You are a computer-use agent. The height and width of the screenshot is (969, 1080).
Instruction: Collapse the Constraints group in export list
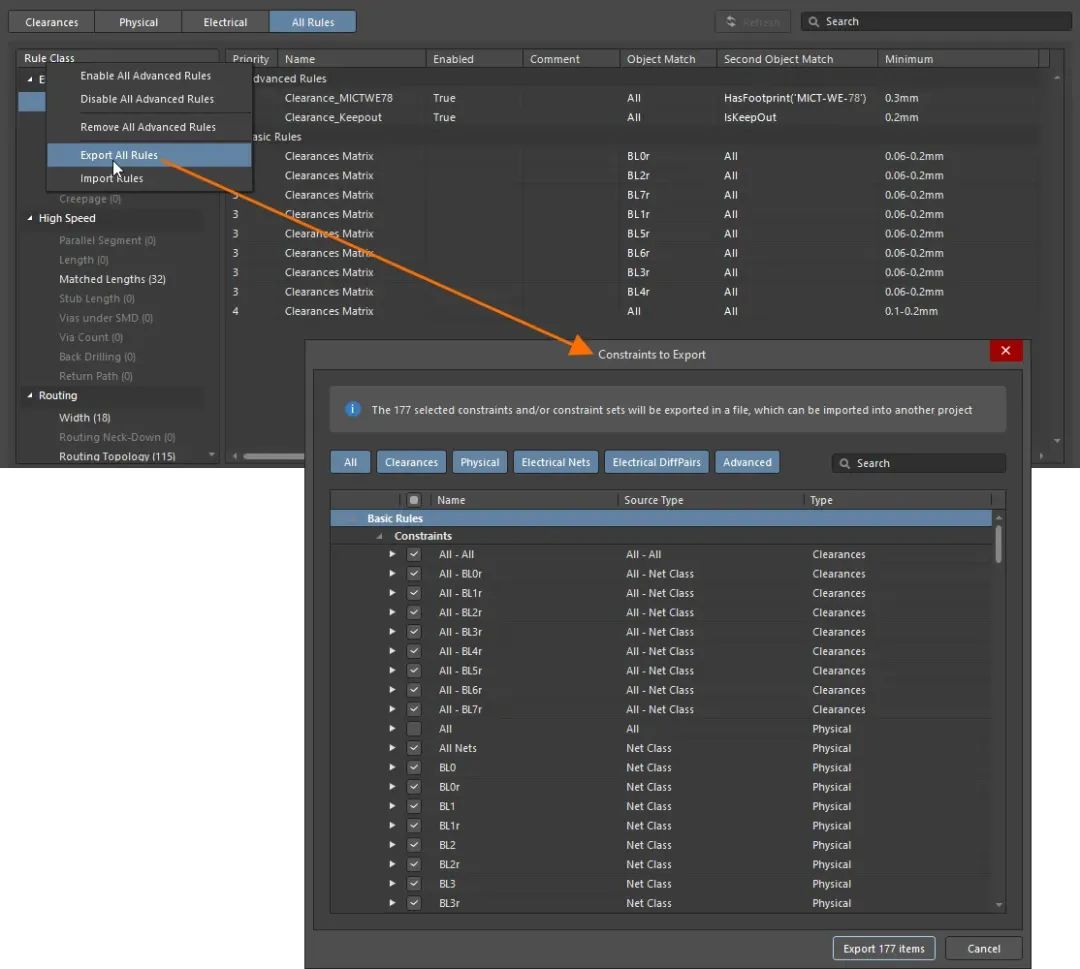pyautogui.click(x=380, y=536)
